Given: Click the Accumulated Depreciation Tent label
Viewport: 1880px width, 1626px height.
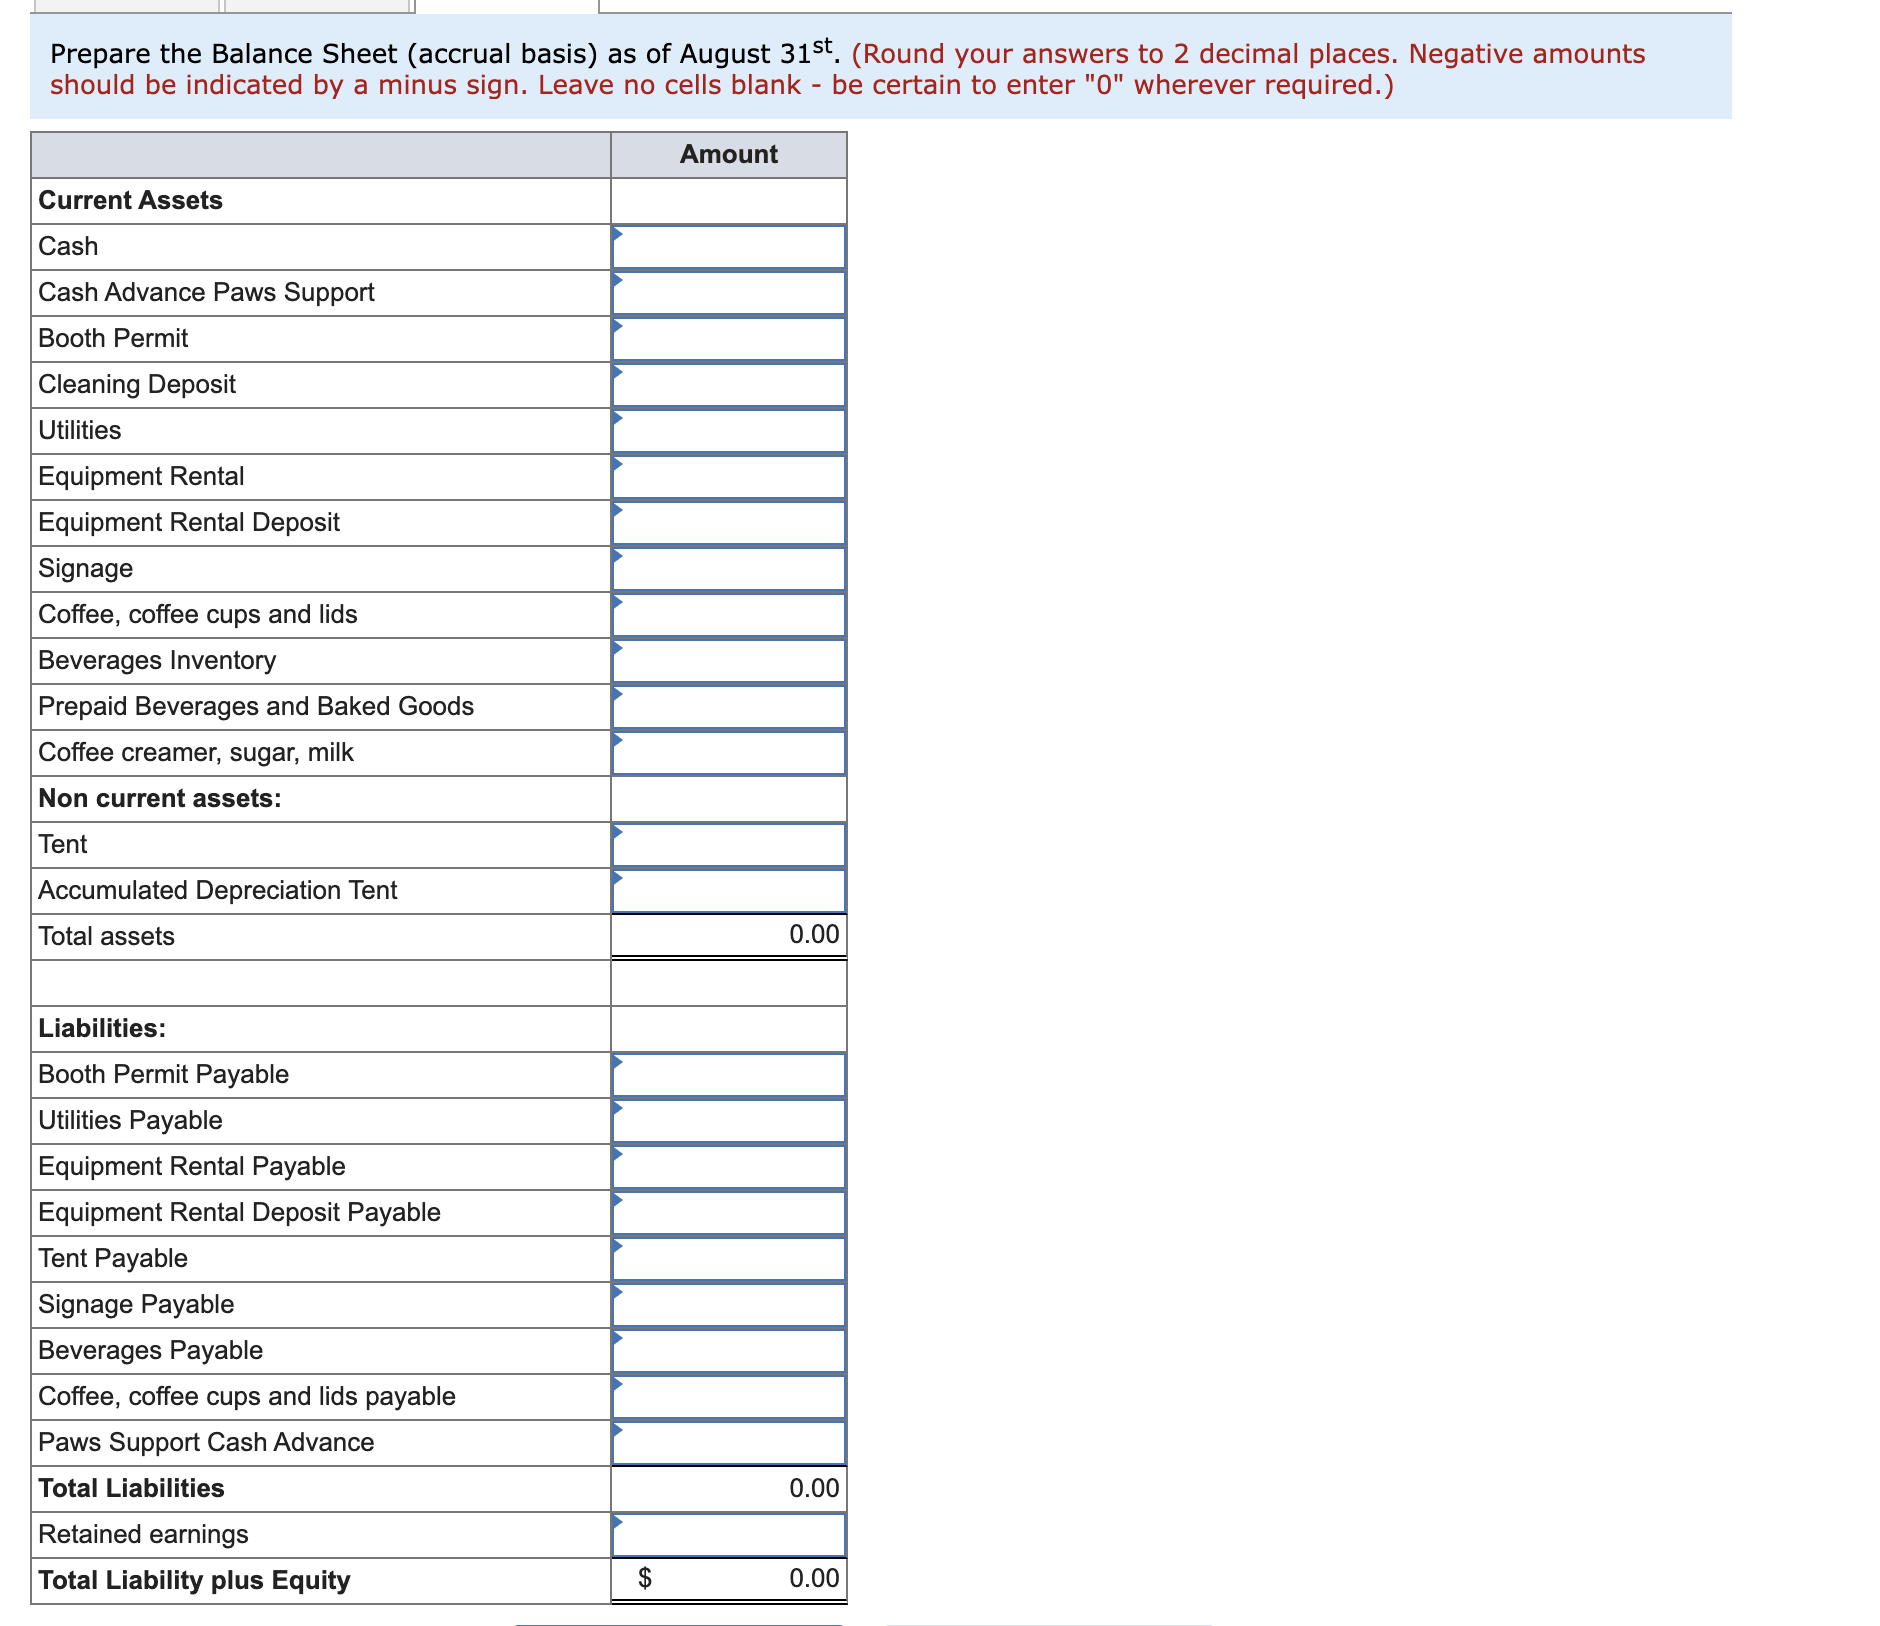Looking at the screenshot, I should 217,890.
